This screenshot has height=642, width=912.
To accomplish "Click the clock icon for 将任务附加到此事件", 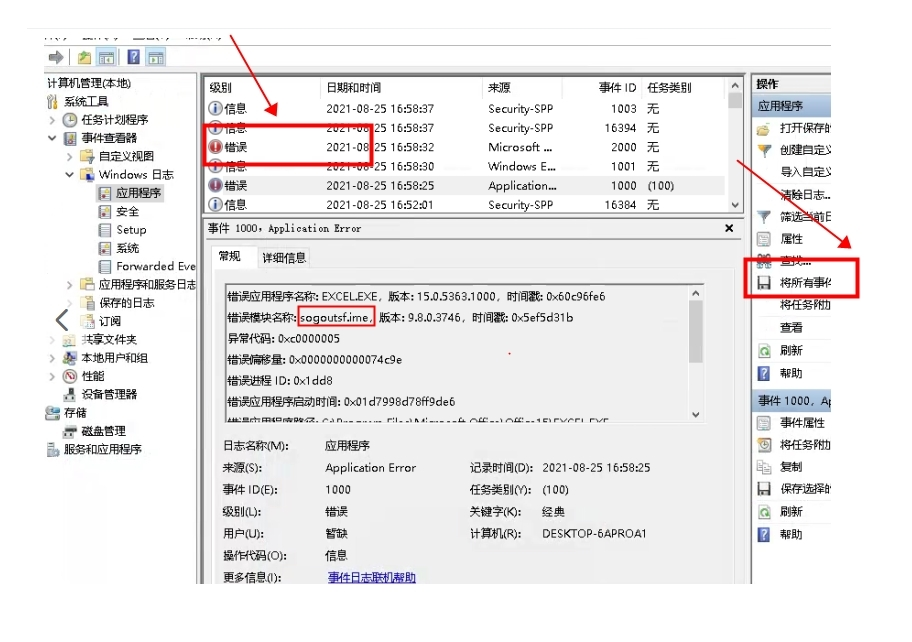I will (x=764, y=445).
